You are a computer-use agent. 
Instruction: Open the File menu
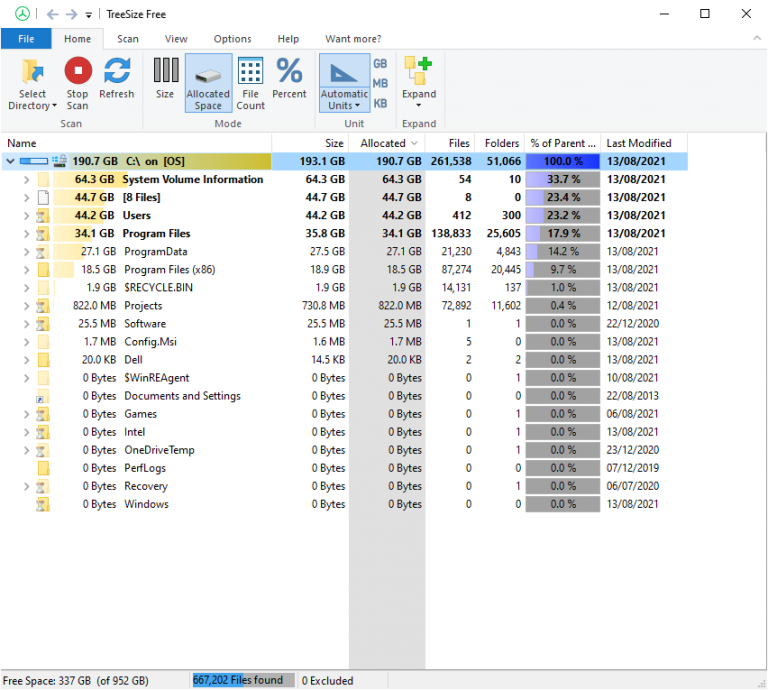(26, 39)
